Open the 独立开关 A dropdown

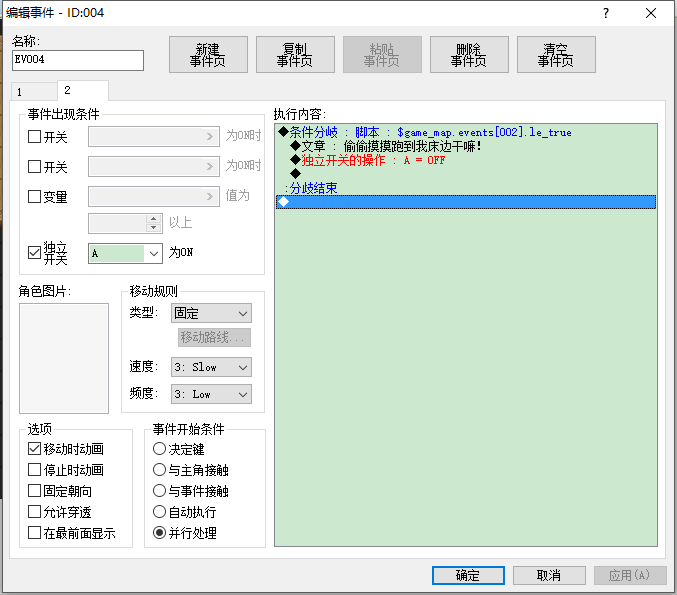pyautogui.click(x=125, y=253)
